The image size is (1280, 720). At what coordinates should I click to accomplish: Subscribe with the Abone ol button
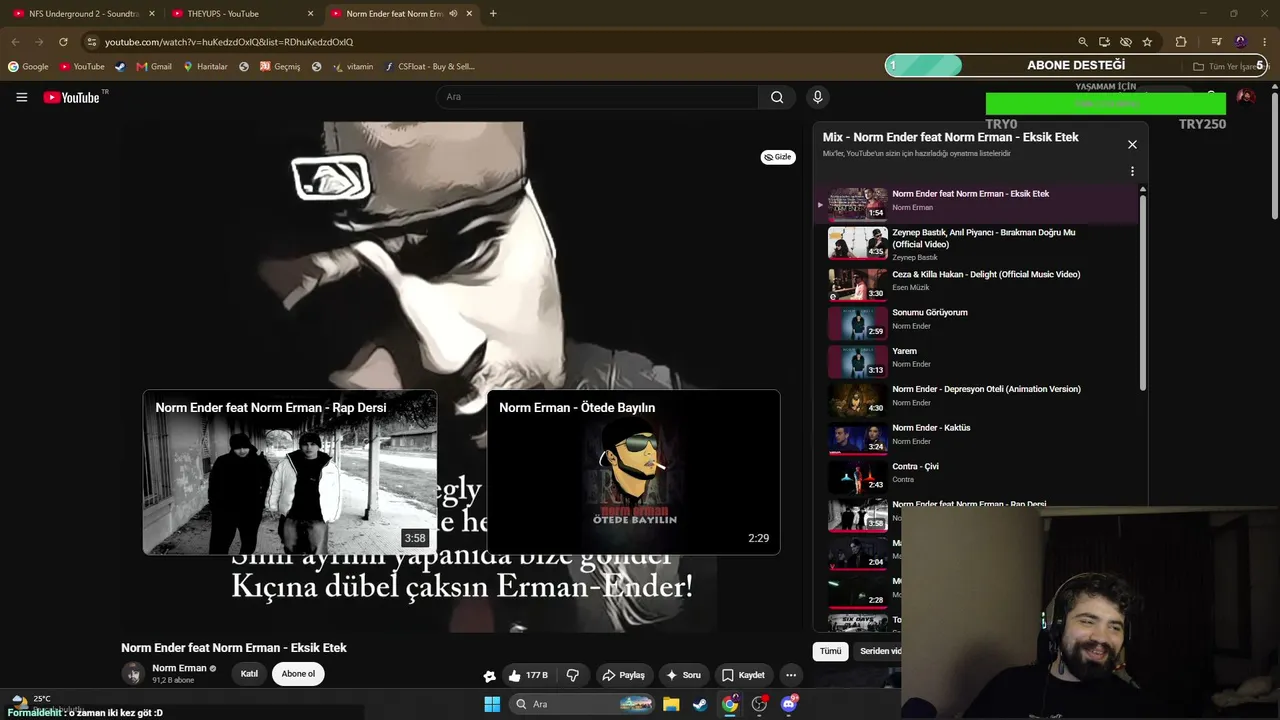pyautogui.click(x=298, y=674)
